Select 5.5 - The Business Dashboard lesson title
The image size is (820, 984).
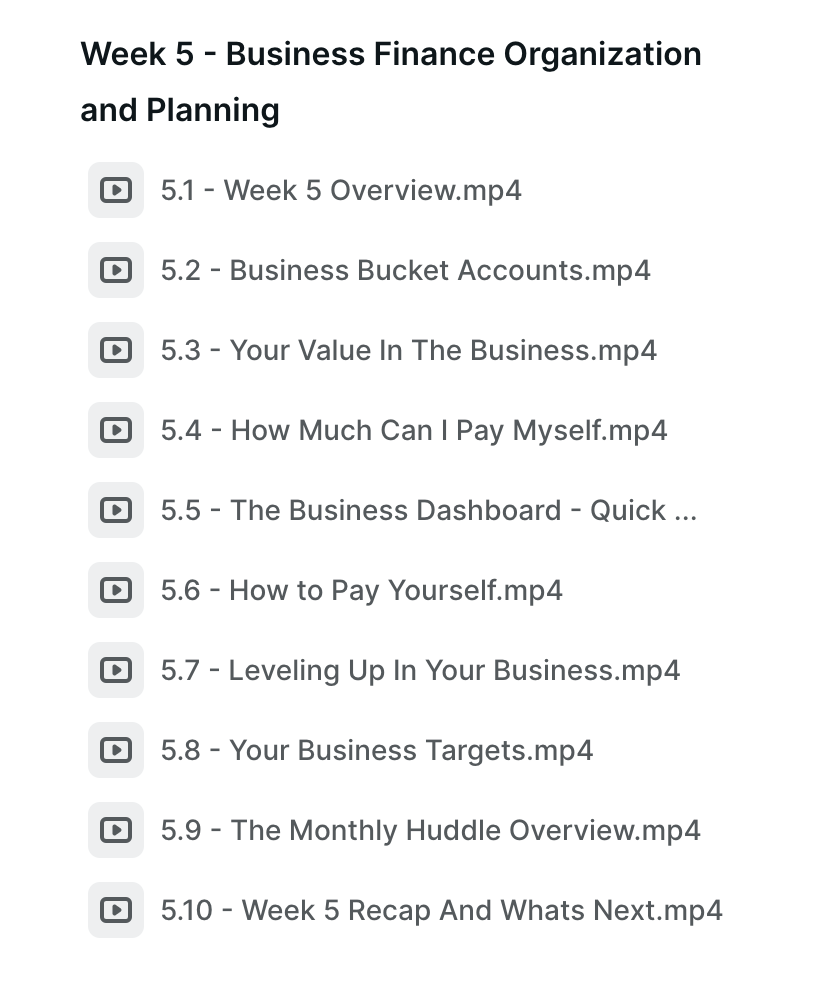[x=428, y=510]
